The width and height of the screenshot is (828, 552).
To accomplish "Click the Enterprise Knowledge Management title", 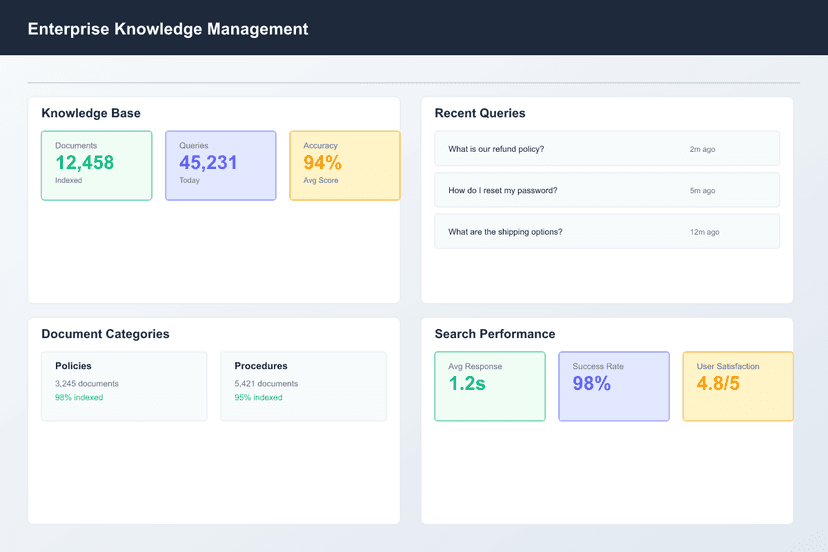I will click(x=168, y=29).
